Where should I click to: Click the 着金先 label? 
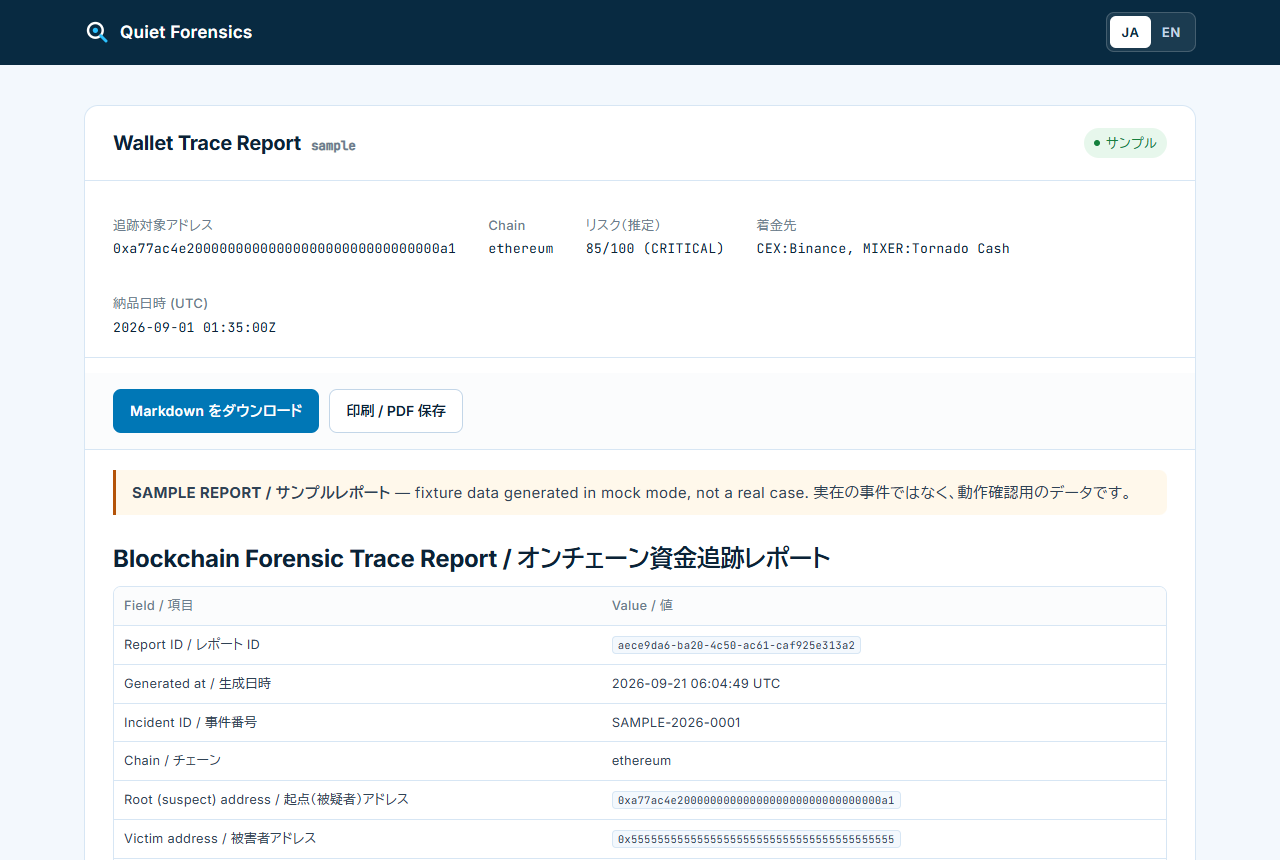777,226
